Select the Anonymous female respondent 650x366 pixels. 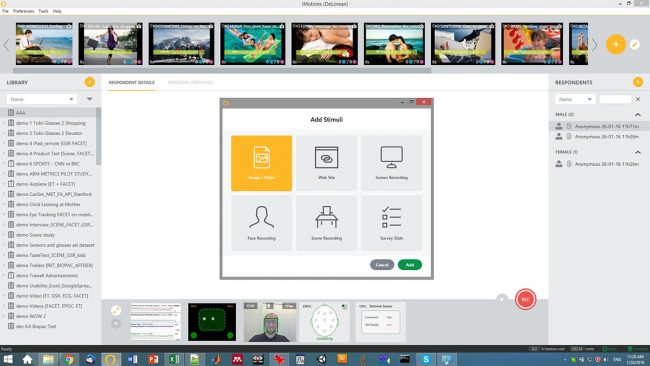click(x=599, y=164)
